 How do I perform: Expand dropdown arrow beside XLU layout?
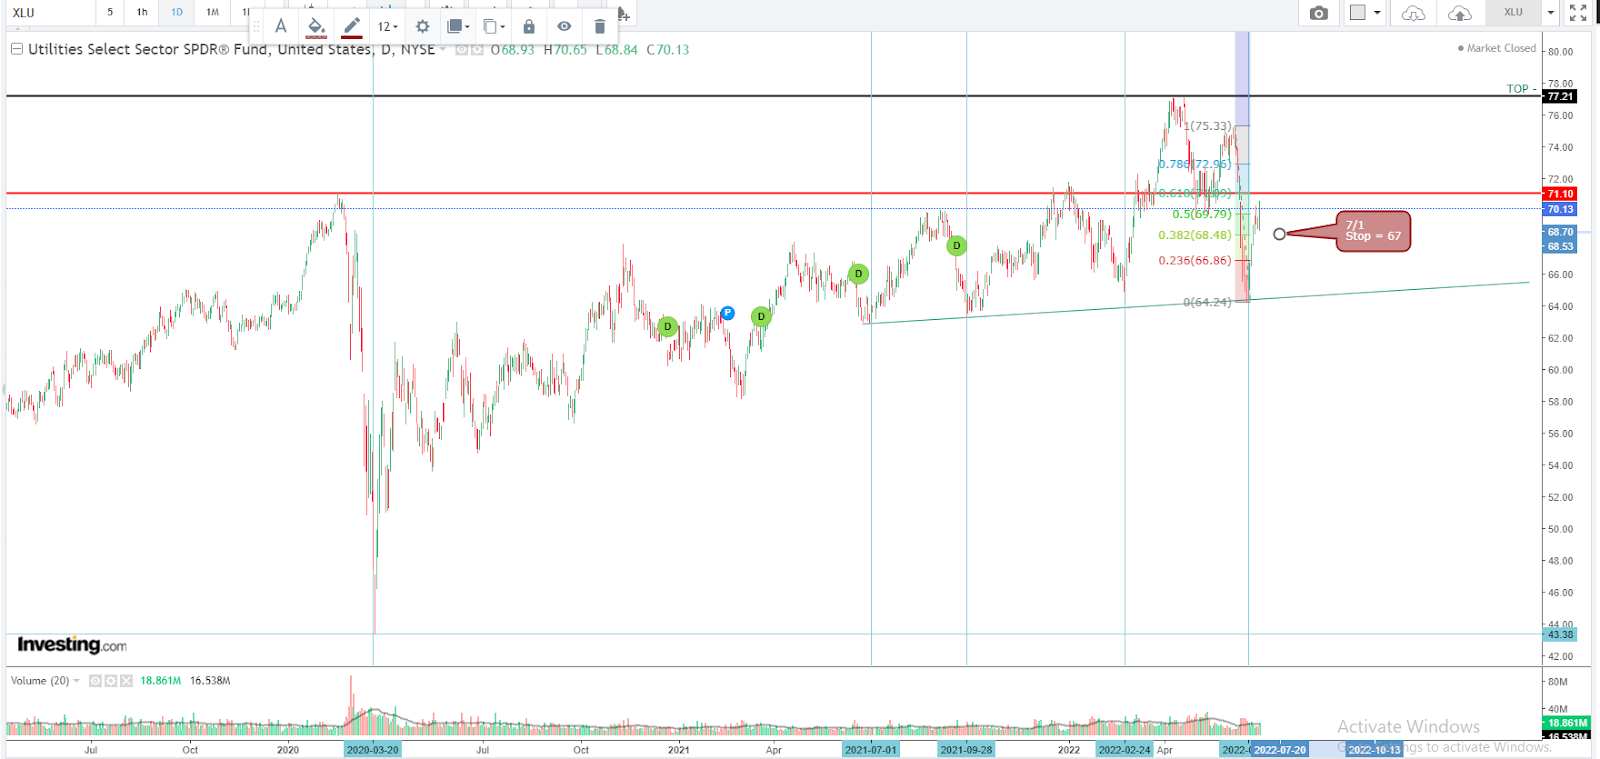click(1551, 13)
